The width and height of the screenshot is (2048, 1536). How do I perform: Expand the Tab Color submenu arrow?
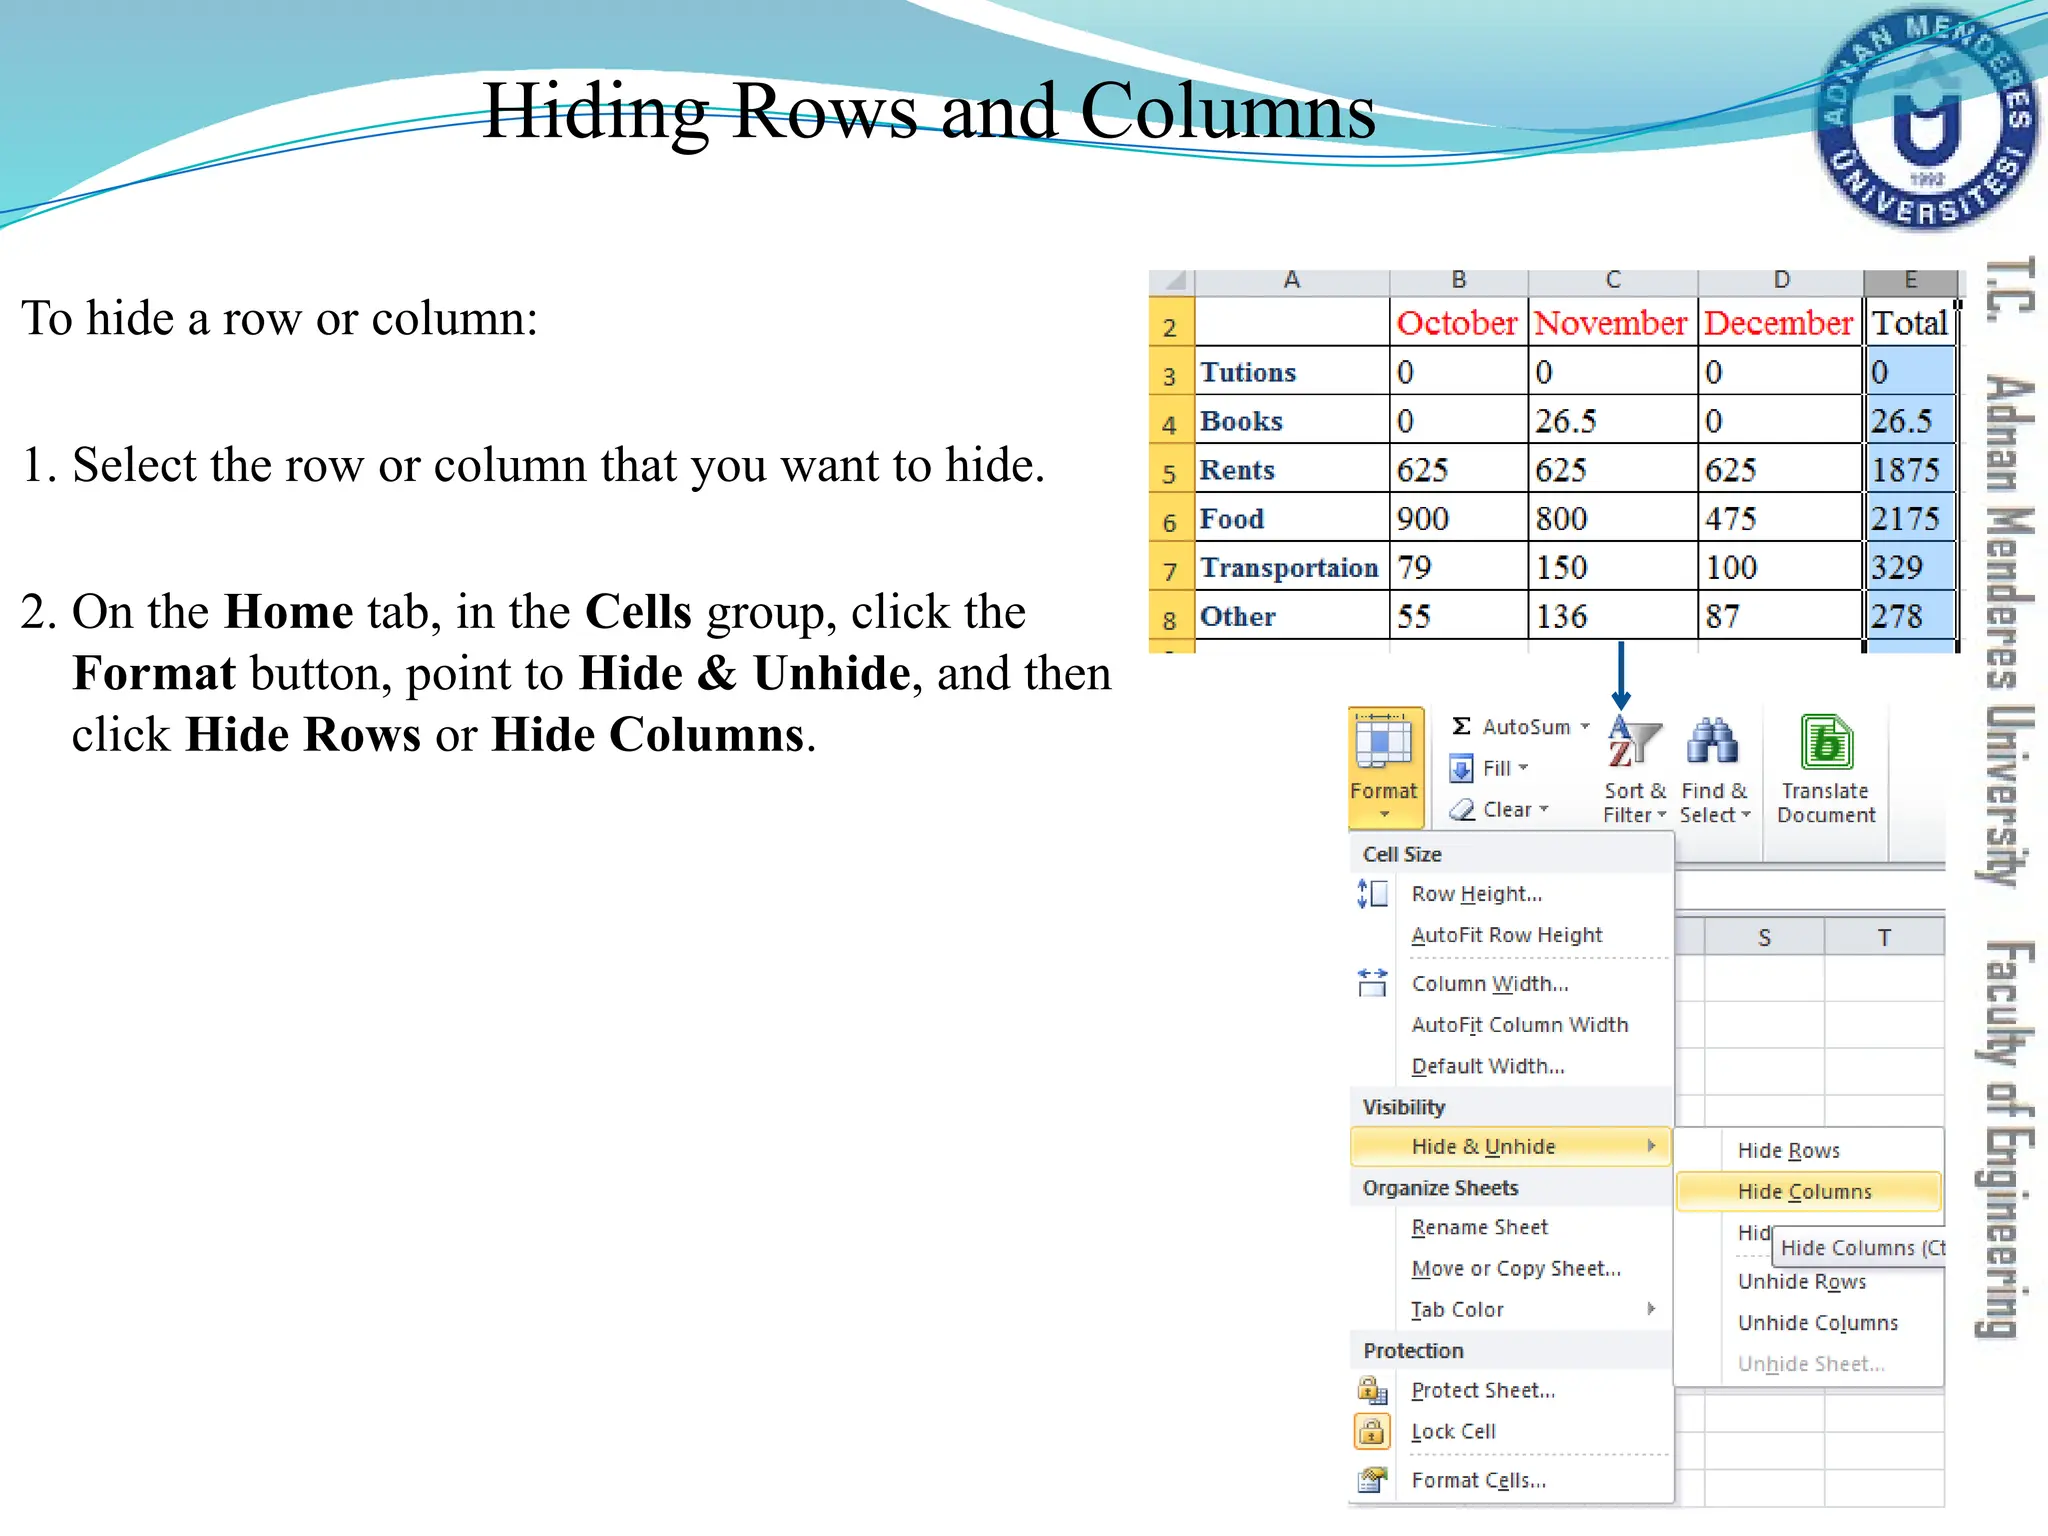coord(1652,1309)
